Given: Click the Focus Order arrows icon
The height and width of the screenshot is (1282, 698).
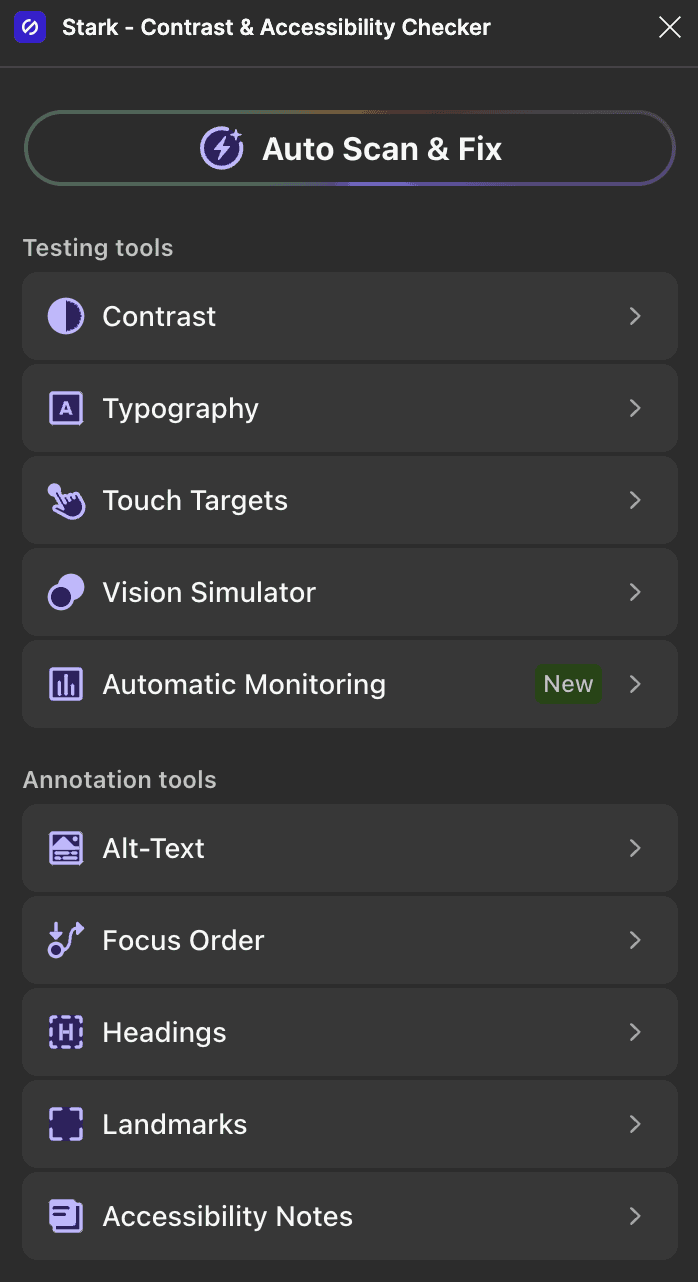Looking at the screenshot, I should 66,940.
